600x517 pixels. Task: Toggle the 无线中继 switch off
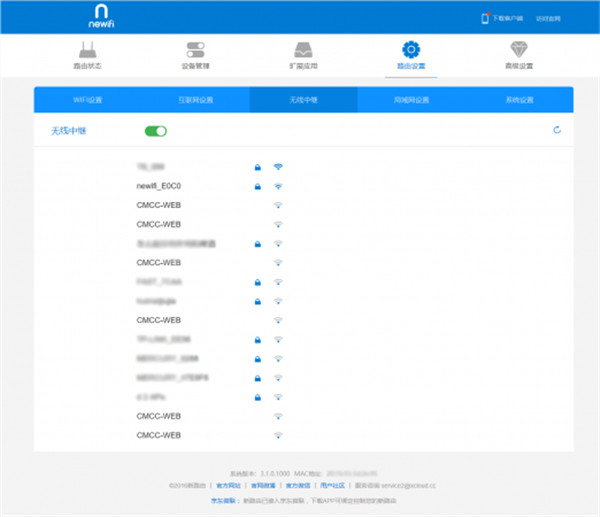coord(156,131)
